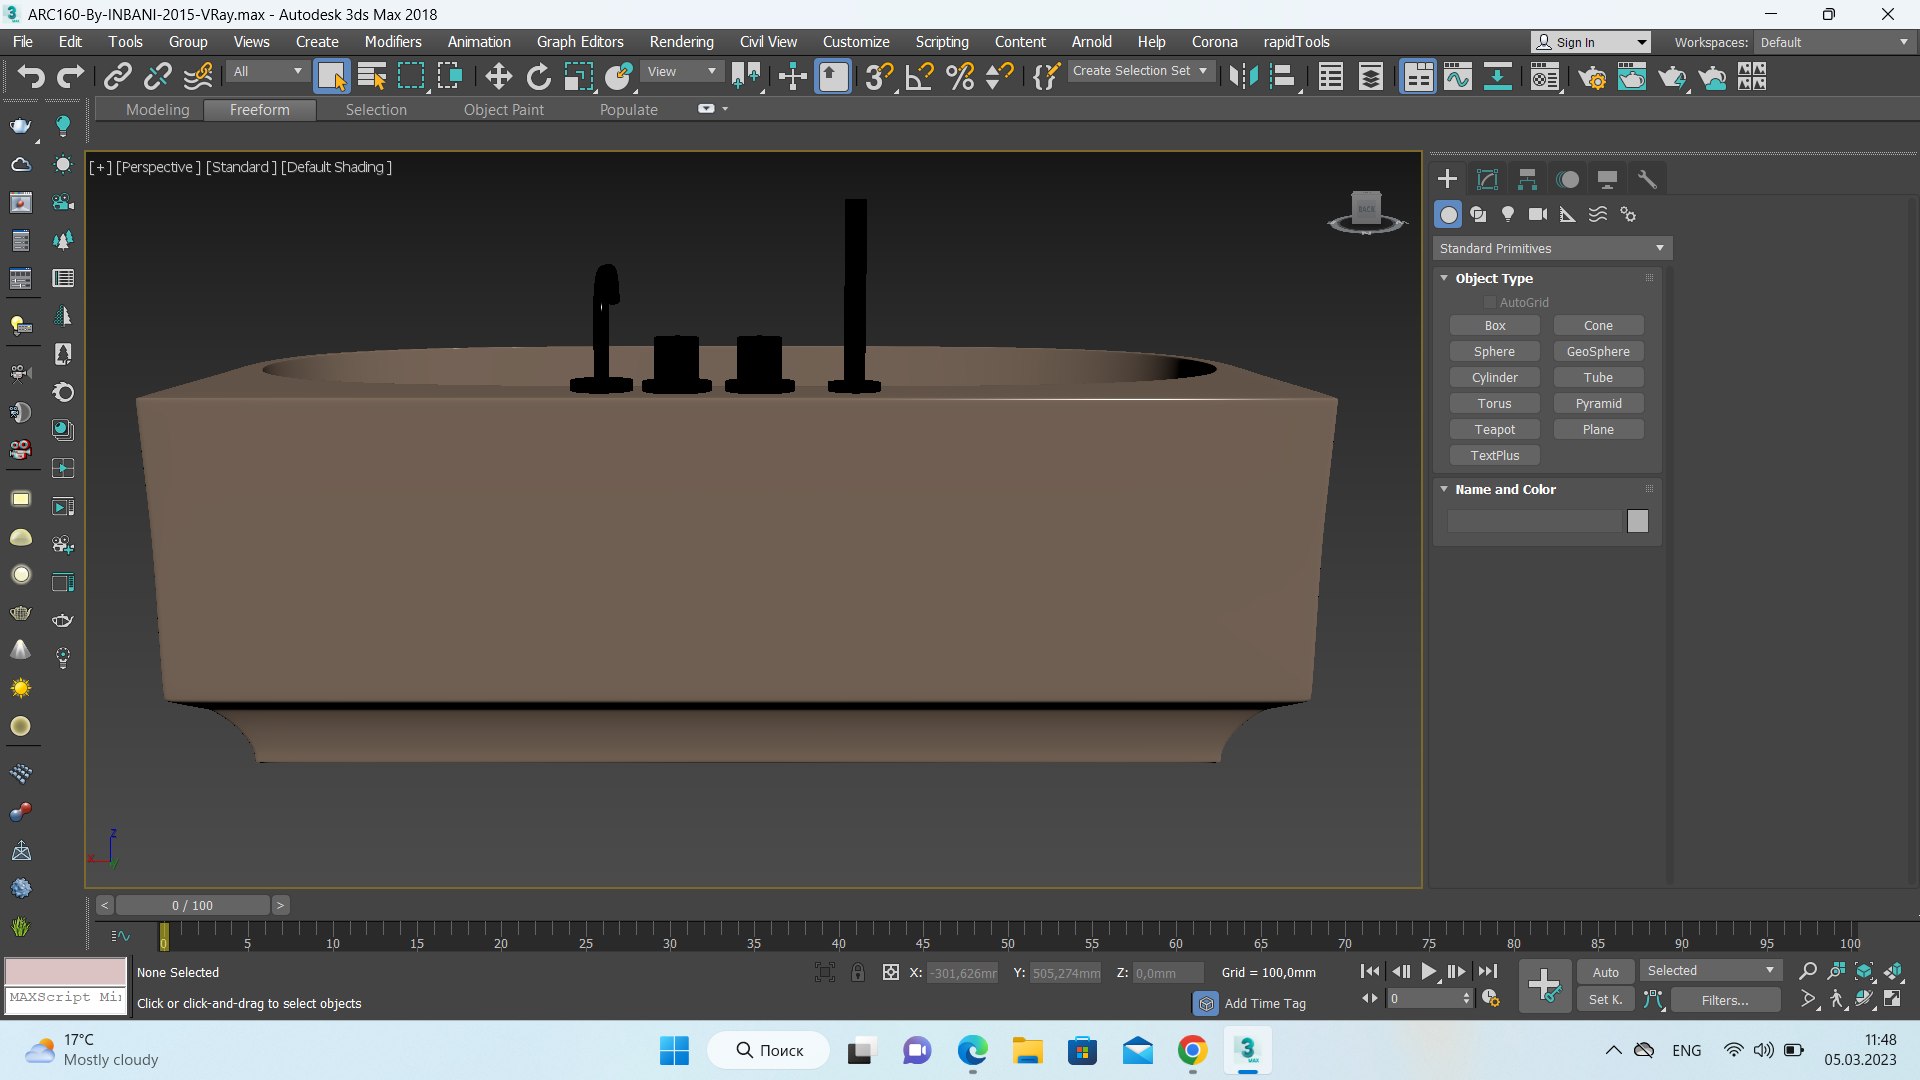Switch to the Display panel tab
The image size is (1920, 1080).
coord(1607,179)
